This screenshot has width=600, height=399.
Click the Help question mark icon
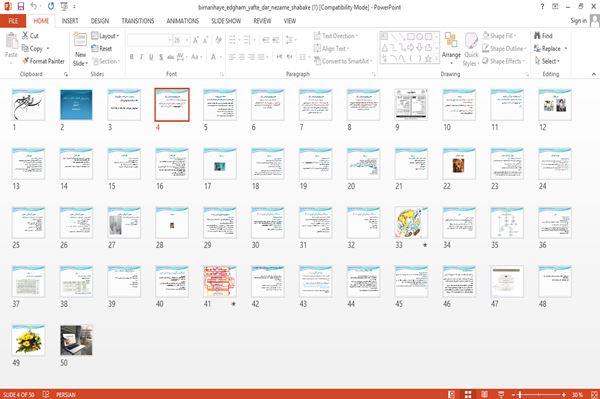click(542, 7)
